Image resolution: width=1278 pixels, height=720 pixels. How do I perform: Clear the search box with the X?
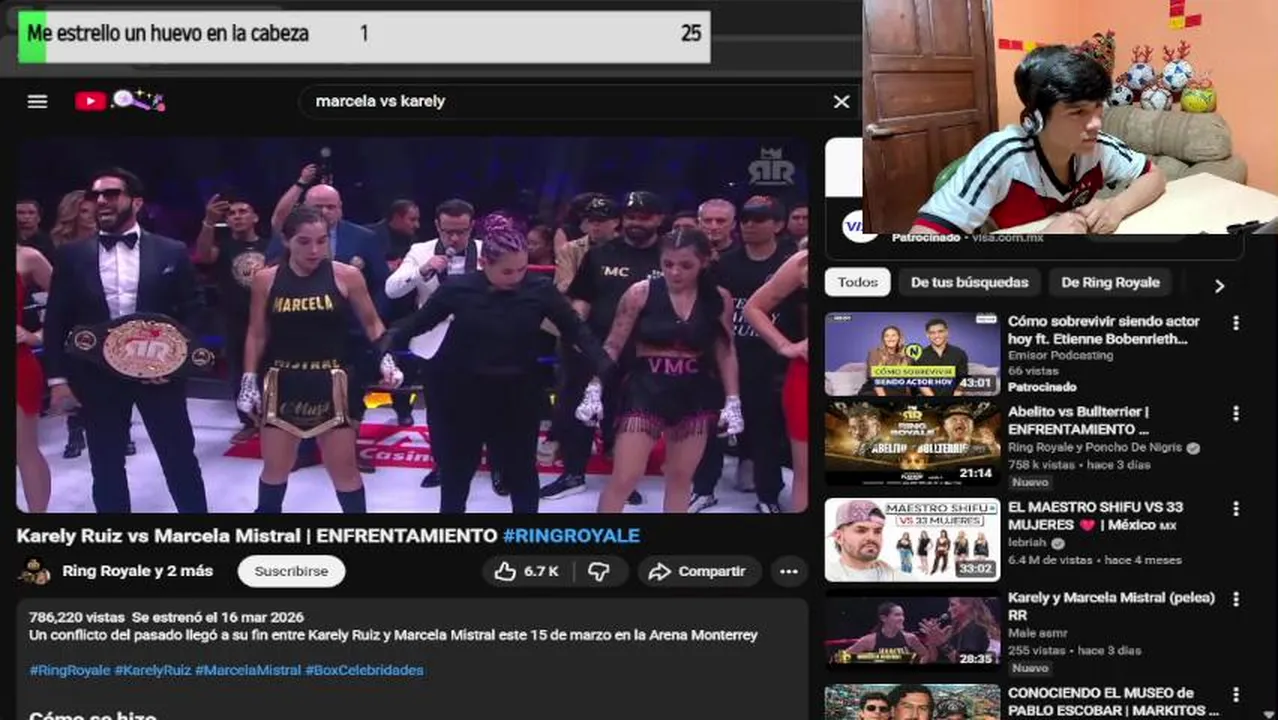point(842,102)
